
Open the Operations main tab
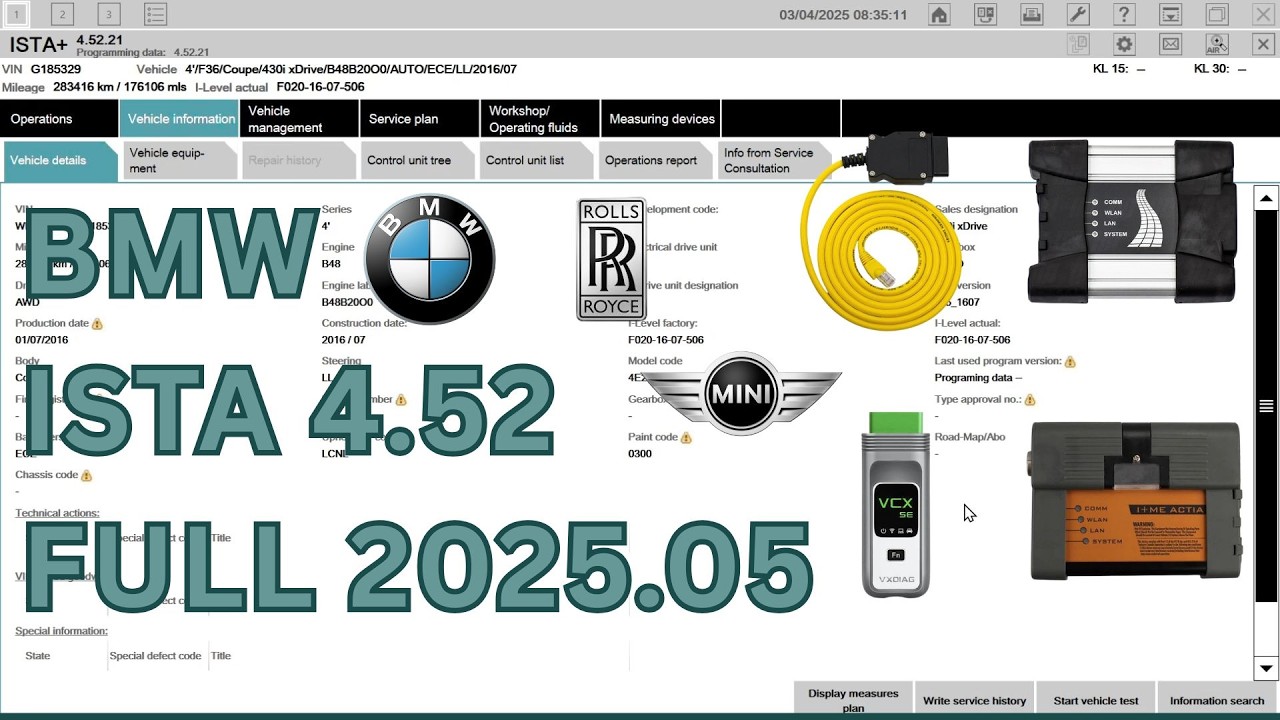point(59,119)
